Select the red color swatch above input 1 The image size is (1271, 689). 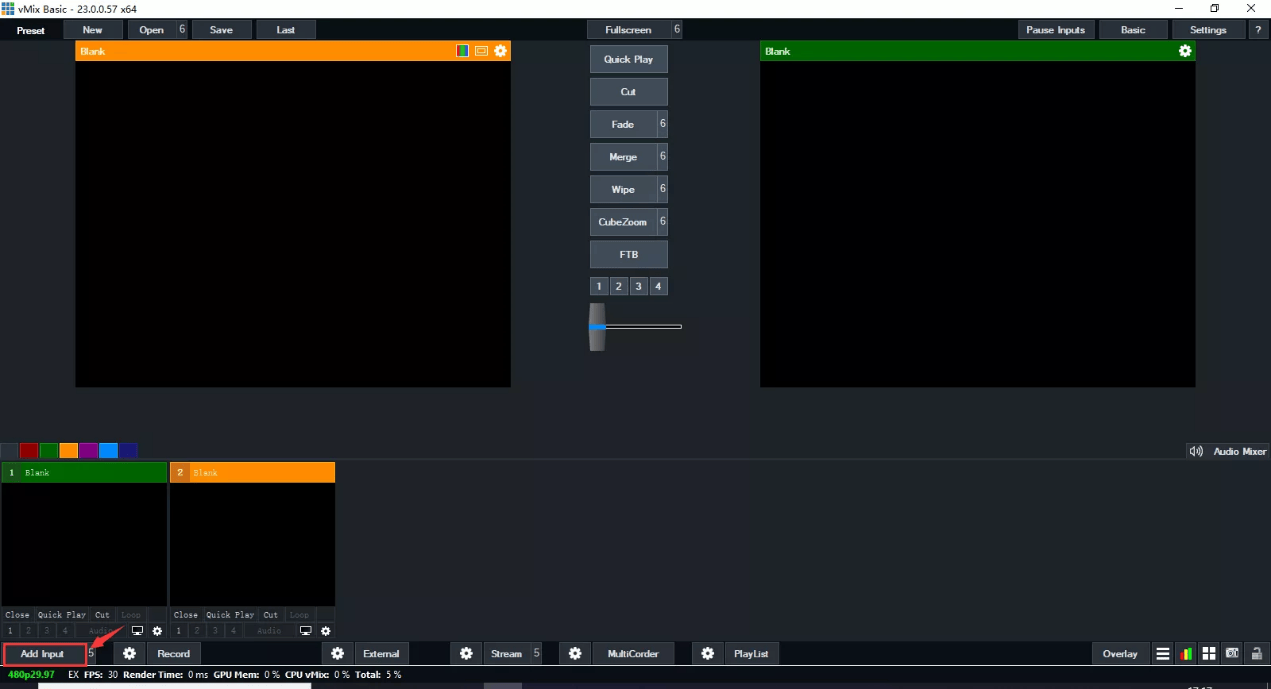27,450
